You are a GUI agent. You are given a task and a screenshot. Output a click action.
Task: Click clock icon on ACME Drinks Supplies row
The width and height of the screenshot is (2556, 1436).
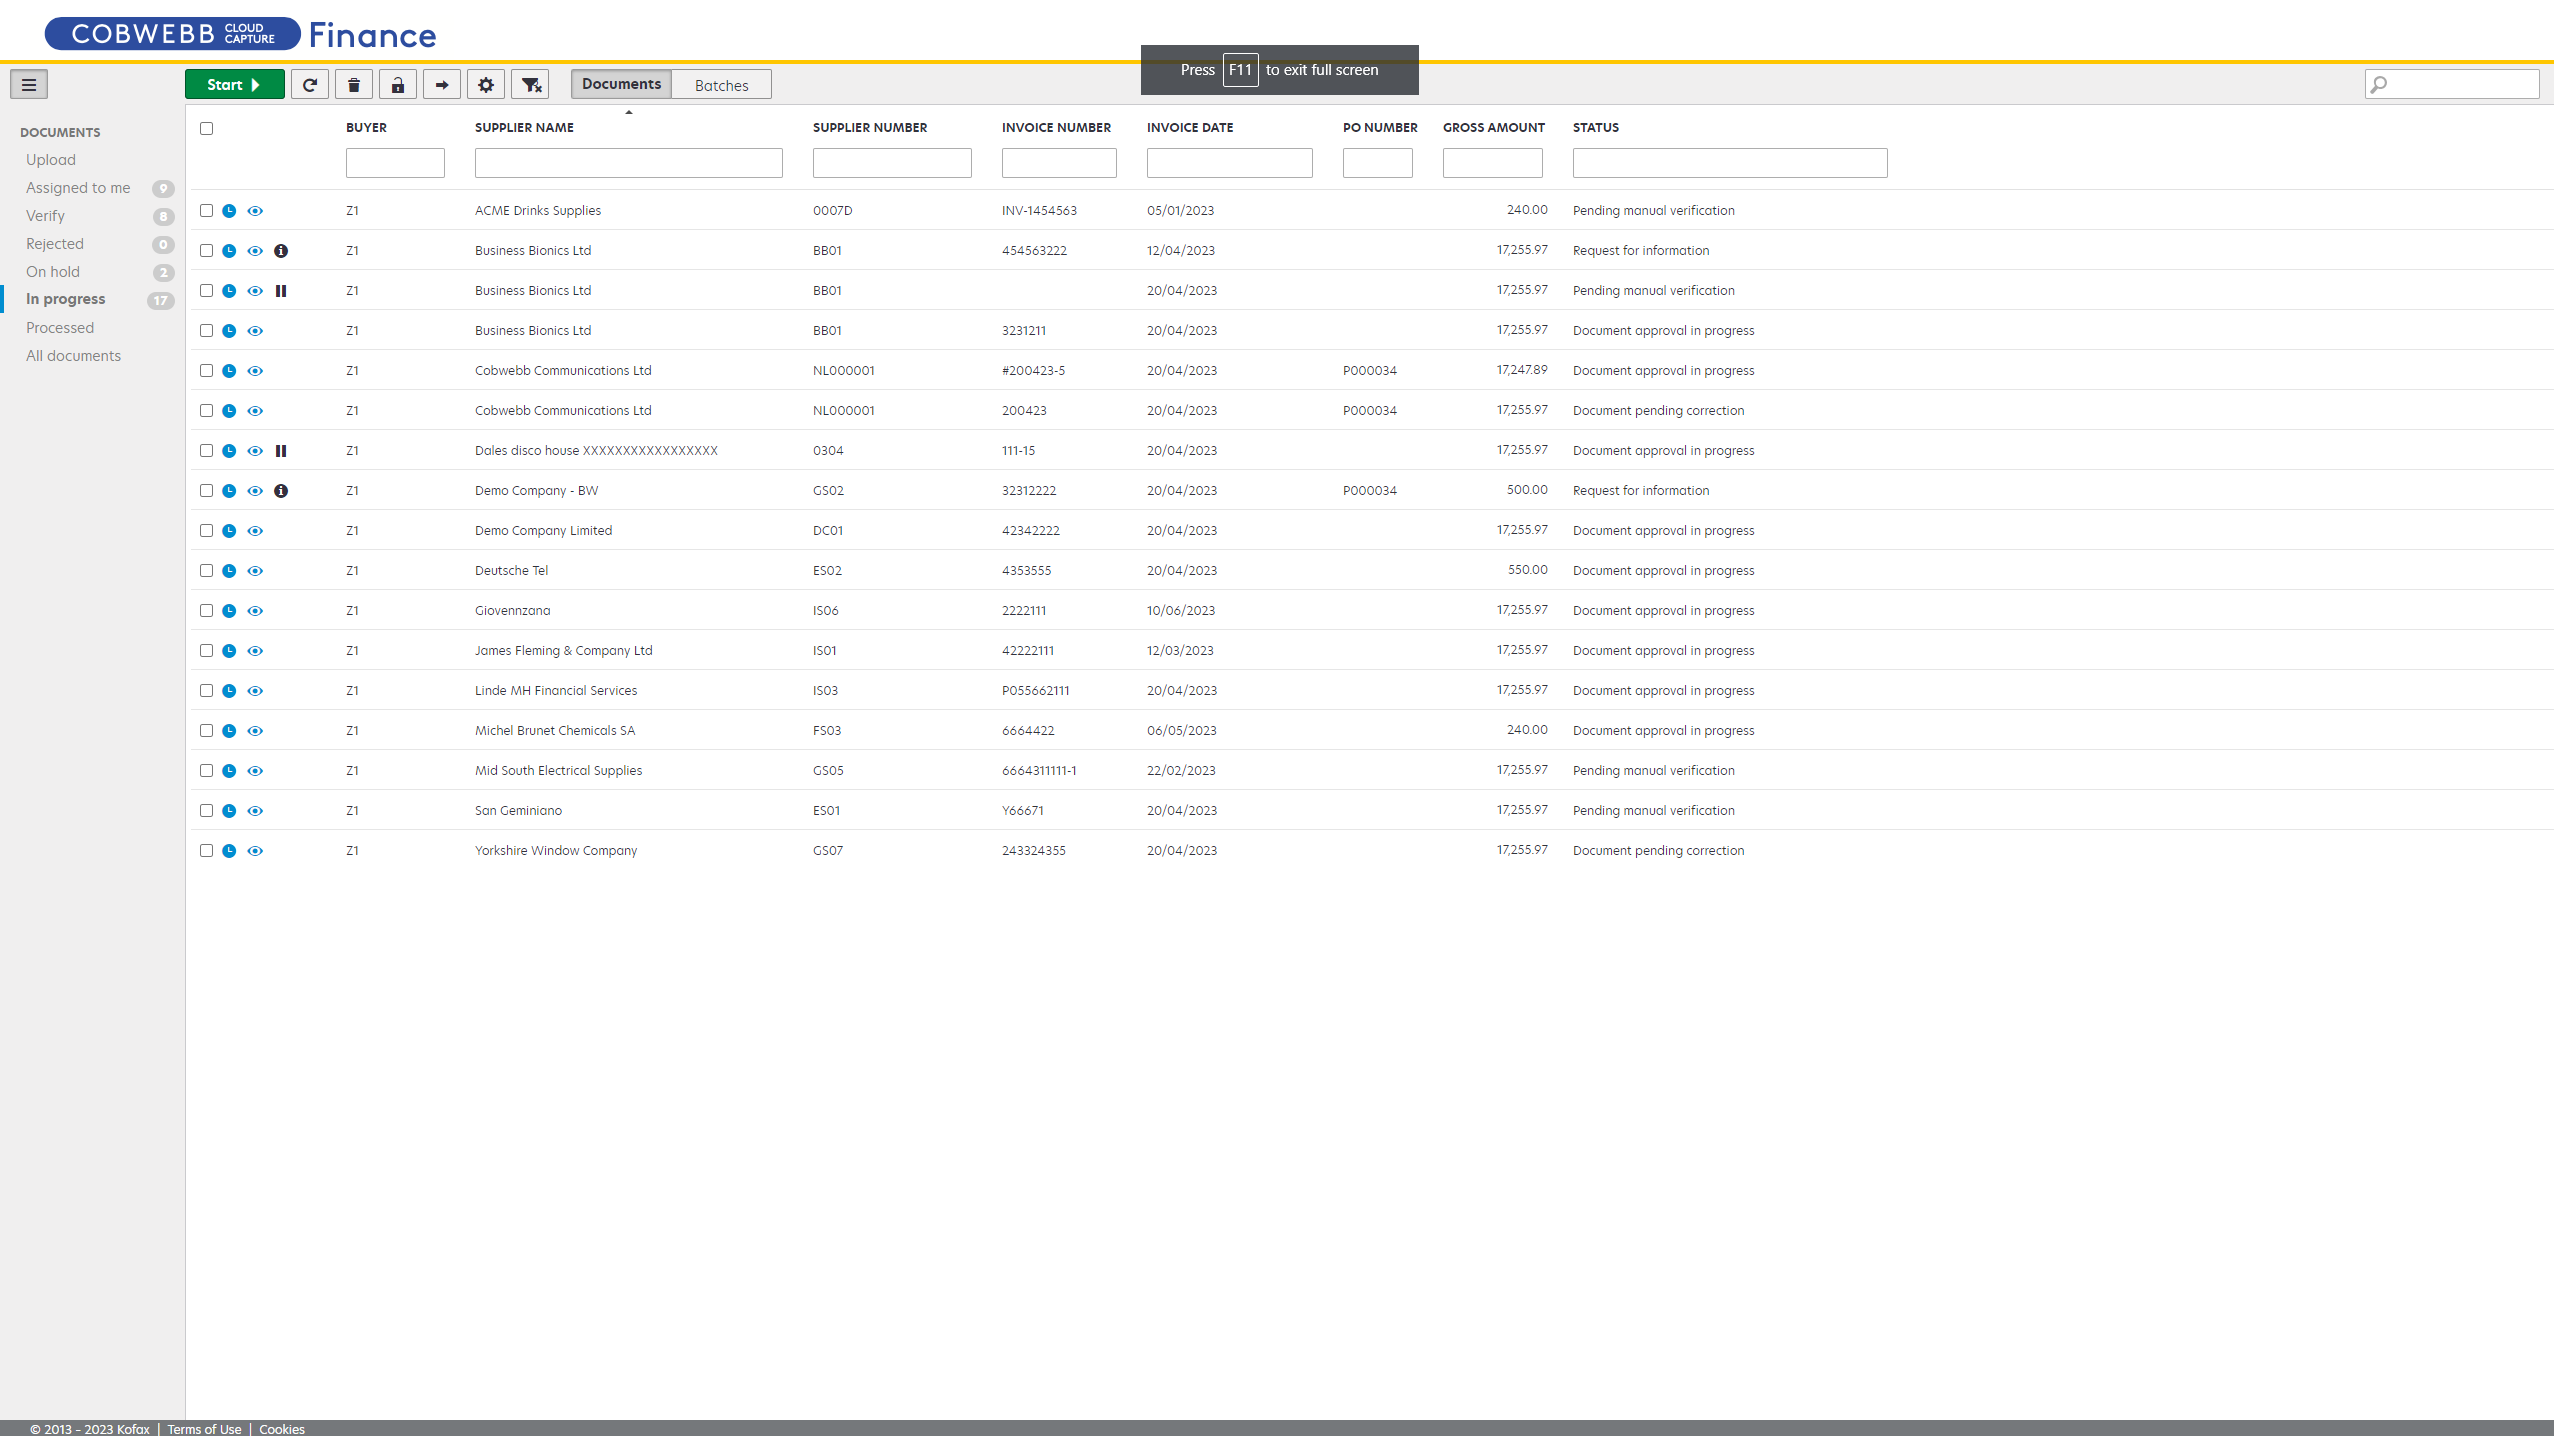(x=229, y=211)
